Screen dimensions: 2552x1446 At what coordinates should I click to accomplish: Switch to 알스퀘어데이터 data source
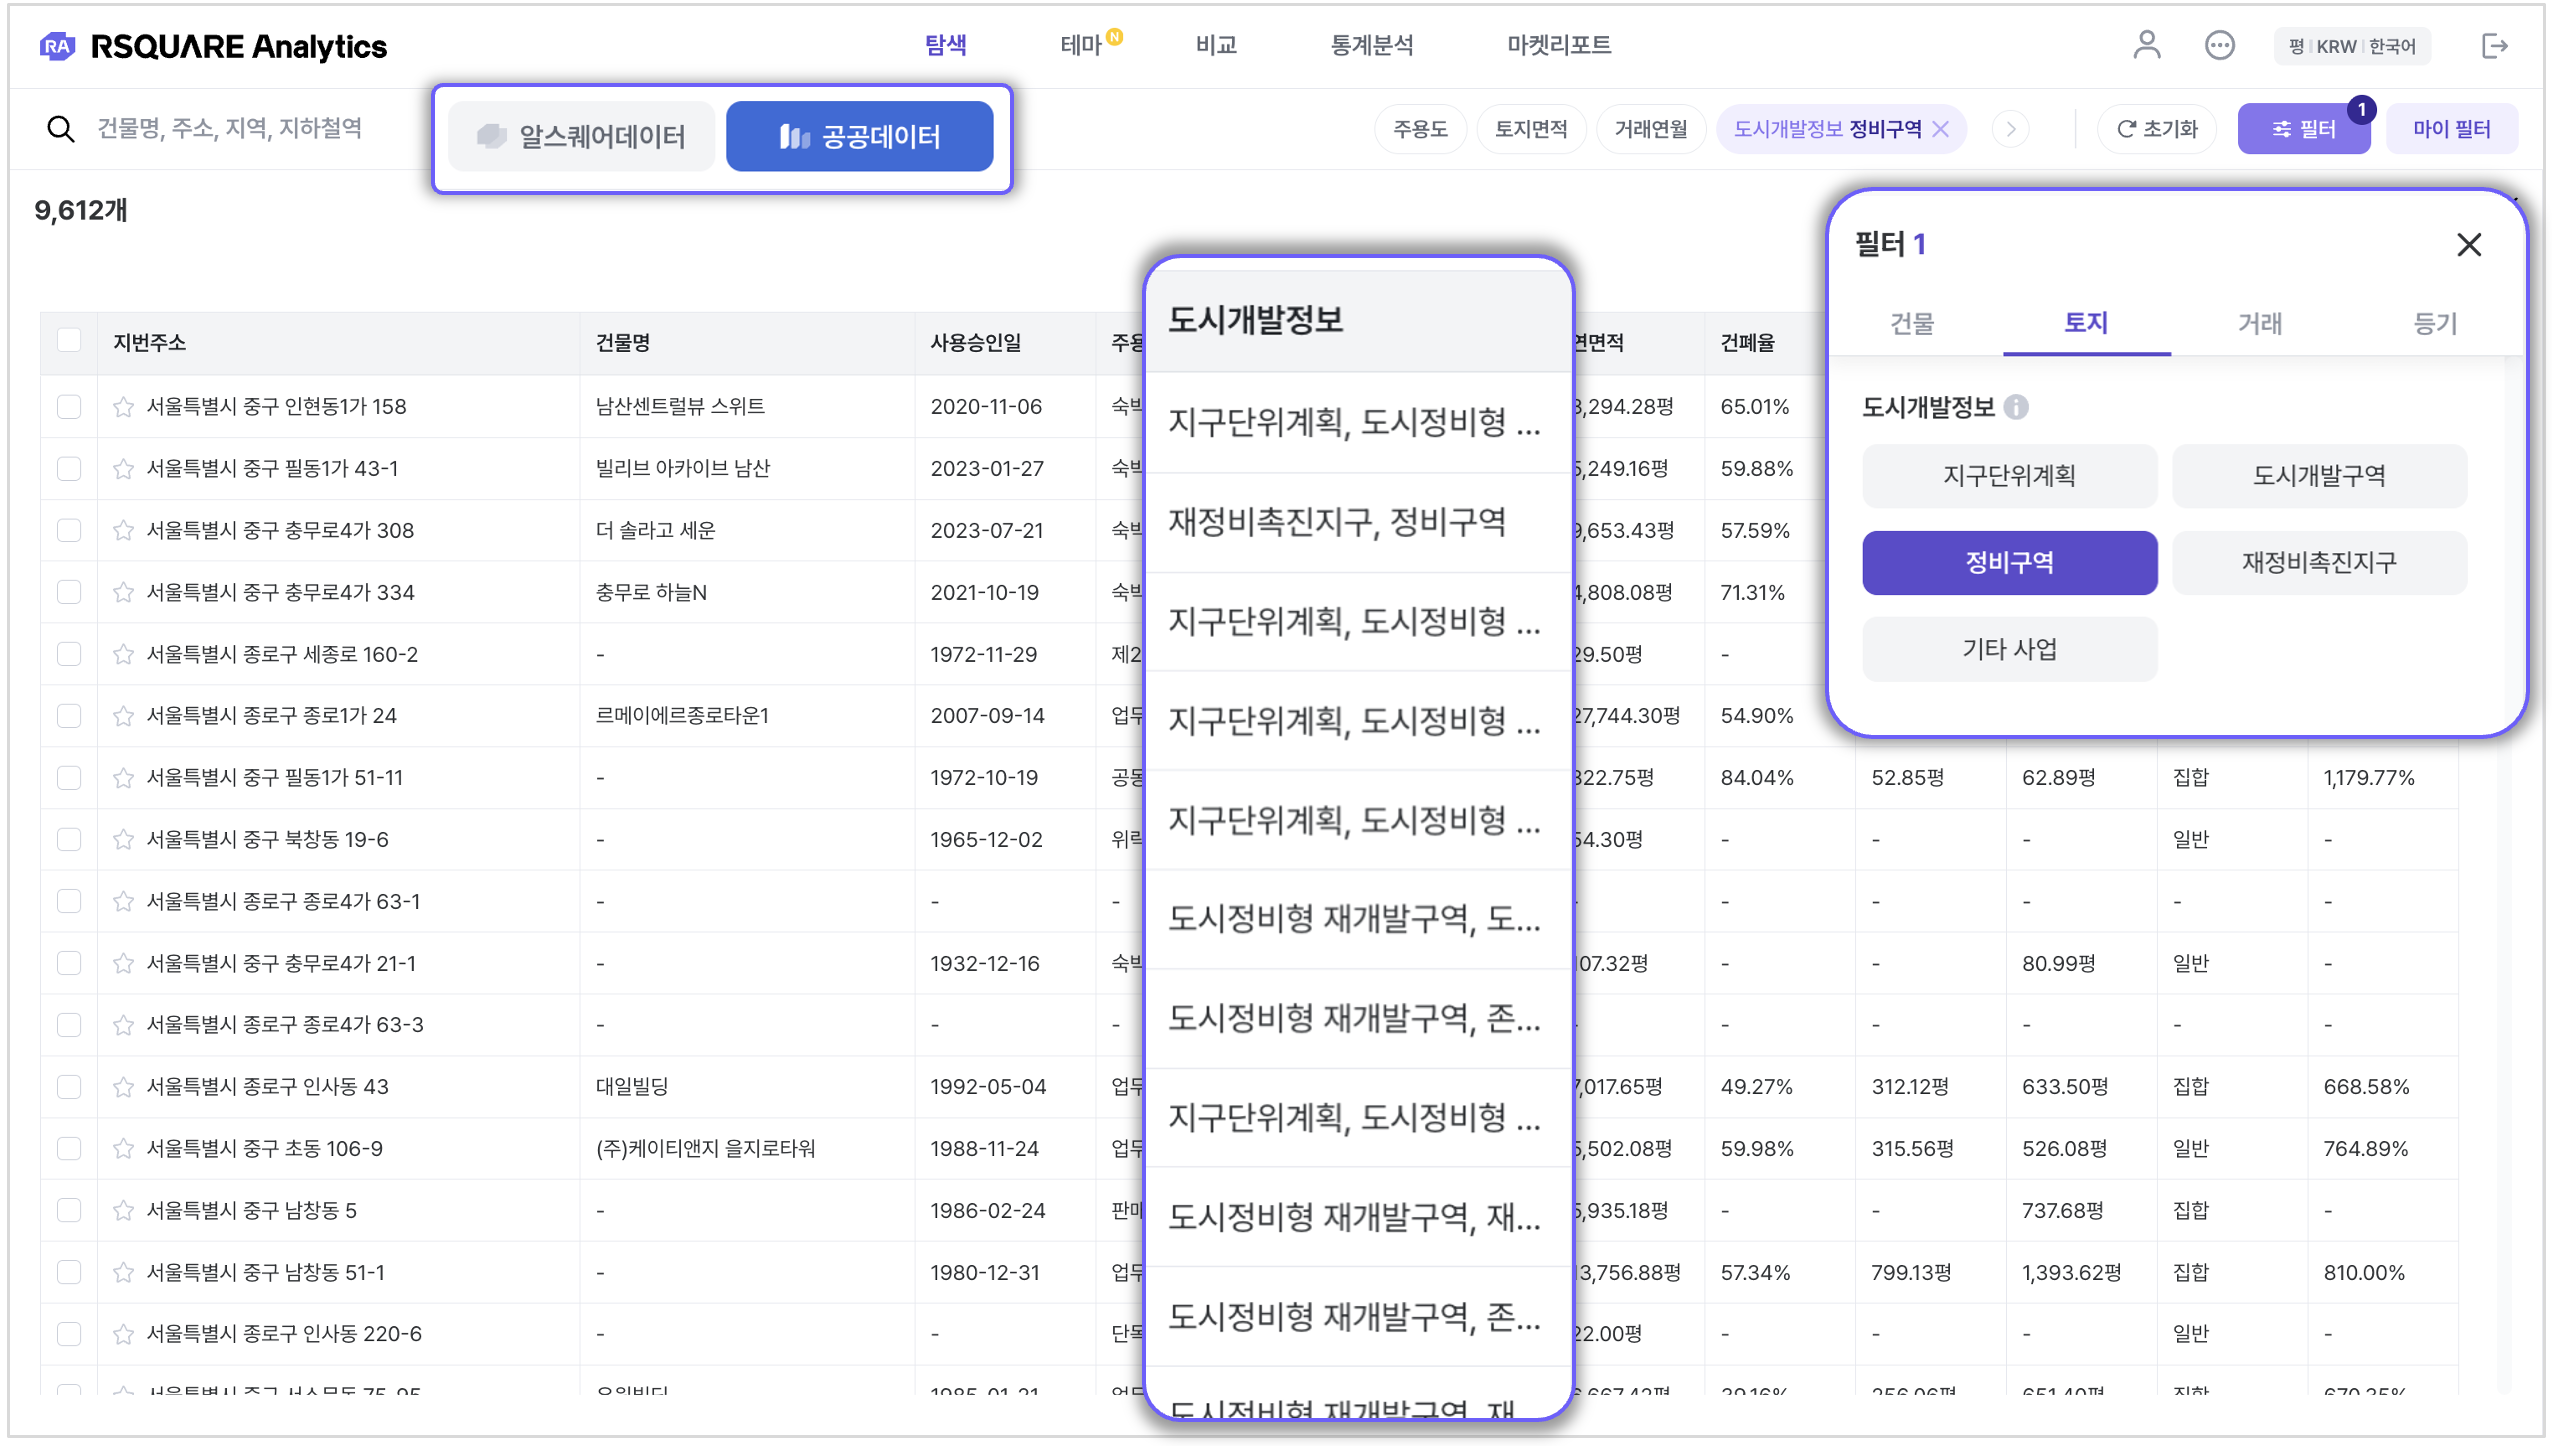click(x=582, y=136)
